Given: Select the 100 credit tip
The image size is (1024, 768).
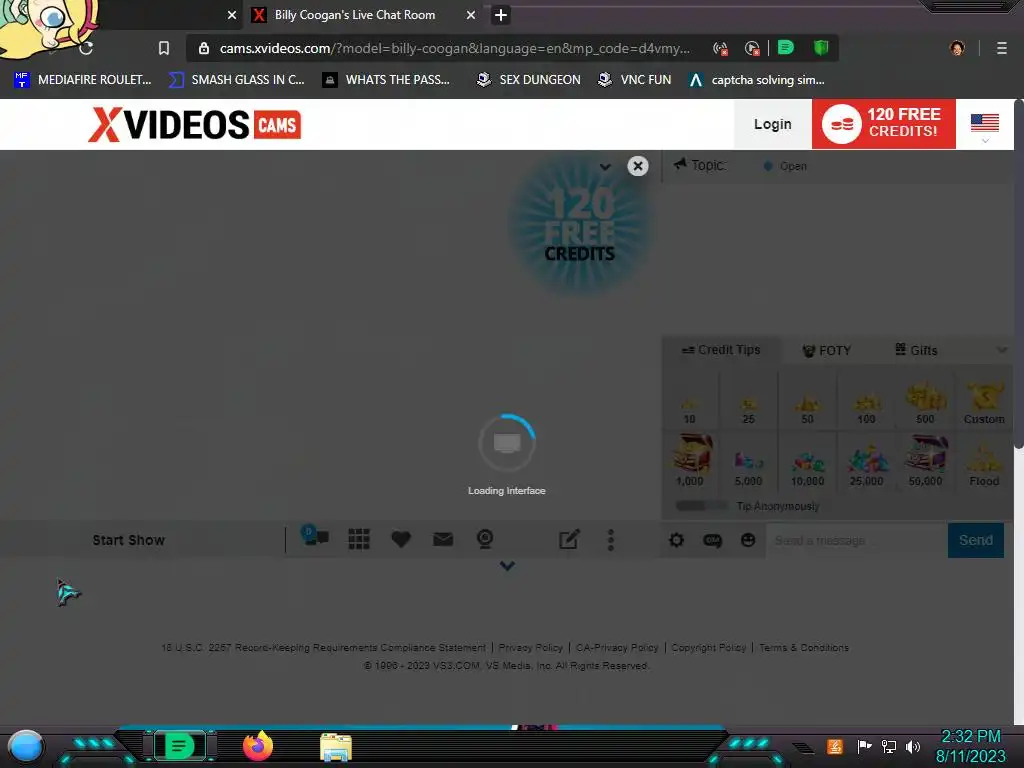Looking at the screenshot, I should click(867, 402).
